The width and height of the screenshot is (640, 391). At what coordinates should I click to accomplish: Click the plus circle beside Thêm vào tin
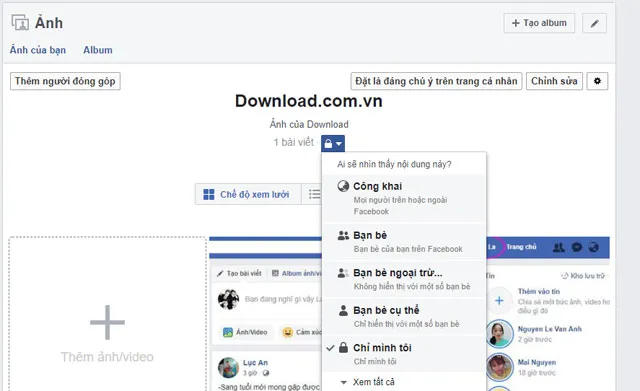pos(499,301)
